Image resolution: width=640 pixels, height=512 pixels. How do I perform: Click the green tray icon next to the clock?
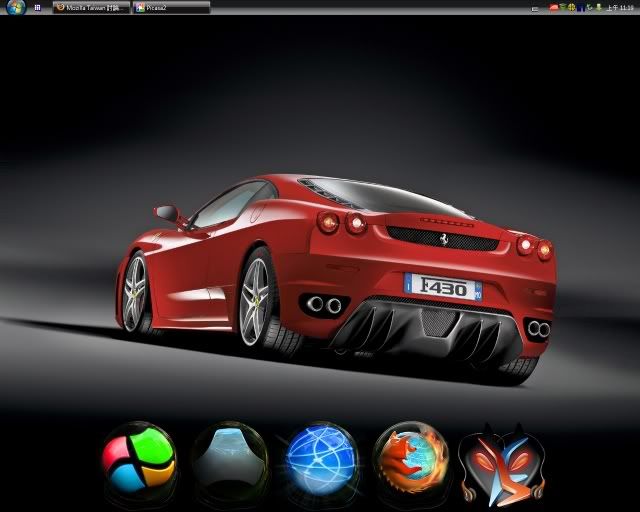(600, 7)
